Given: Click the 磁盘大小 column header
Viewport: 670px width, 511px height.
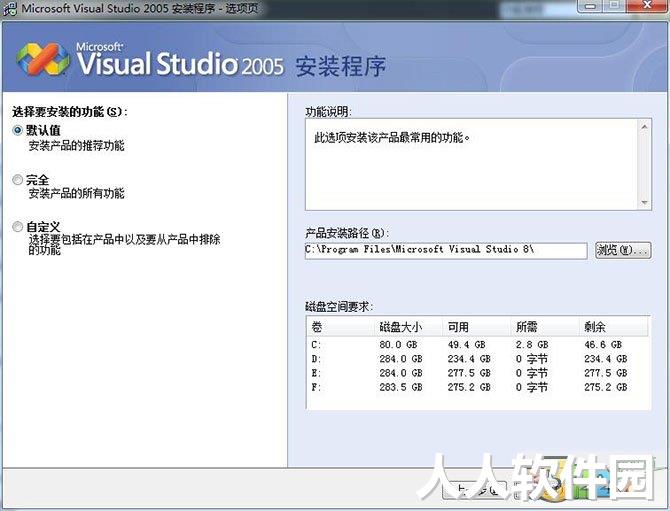Looking at the screenshot, I should click(x=408, y=327).
